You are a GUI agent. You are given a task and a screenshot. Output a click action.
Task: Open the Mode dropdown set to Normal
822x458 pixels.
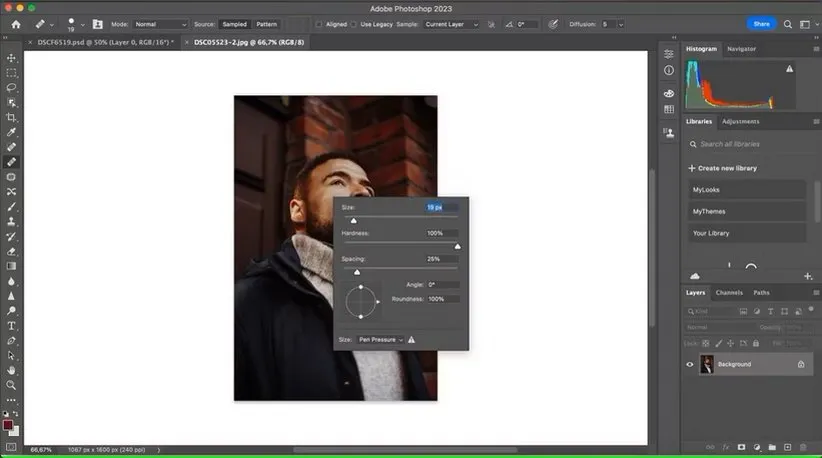(x=160, y=24)
